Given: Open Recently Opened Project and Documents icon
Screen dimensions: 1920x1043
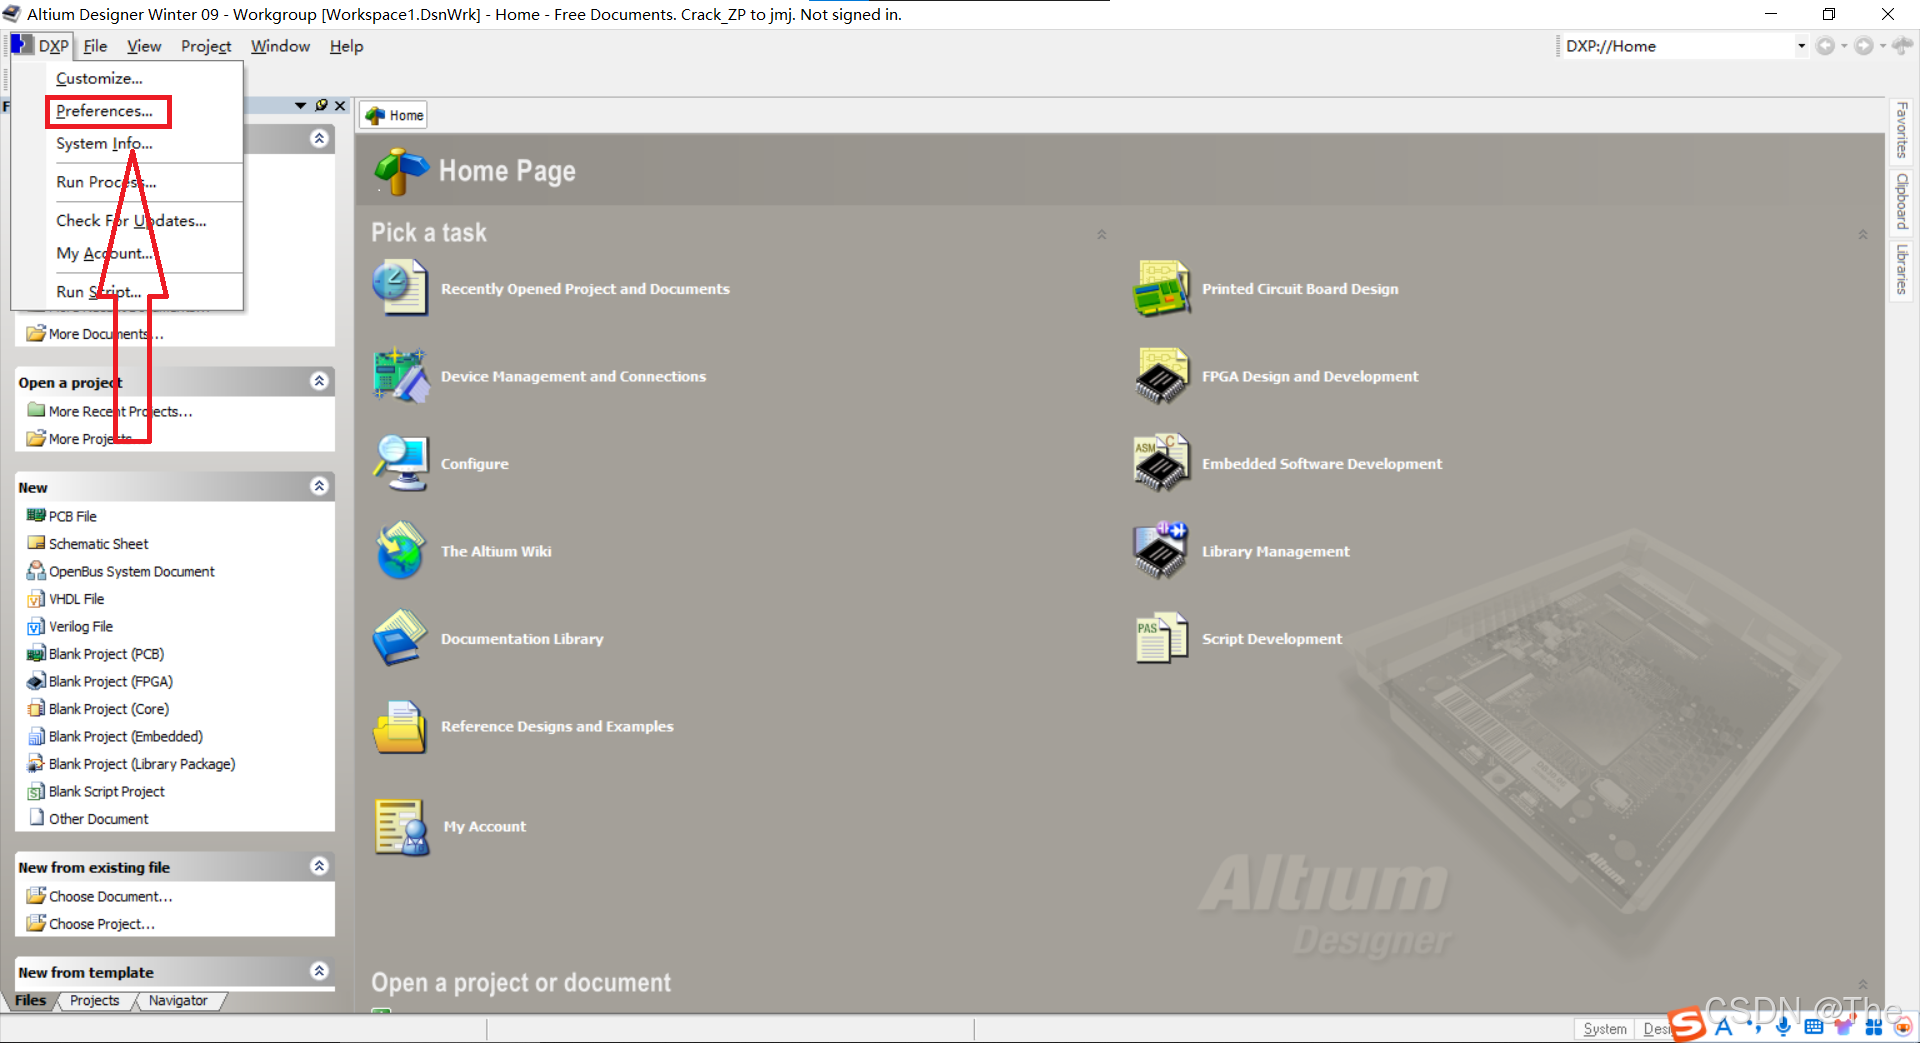Looking at the screenshot, I should click(400, 288).
